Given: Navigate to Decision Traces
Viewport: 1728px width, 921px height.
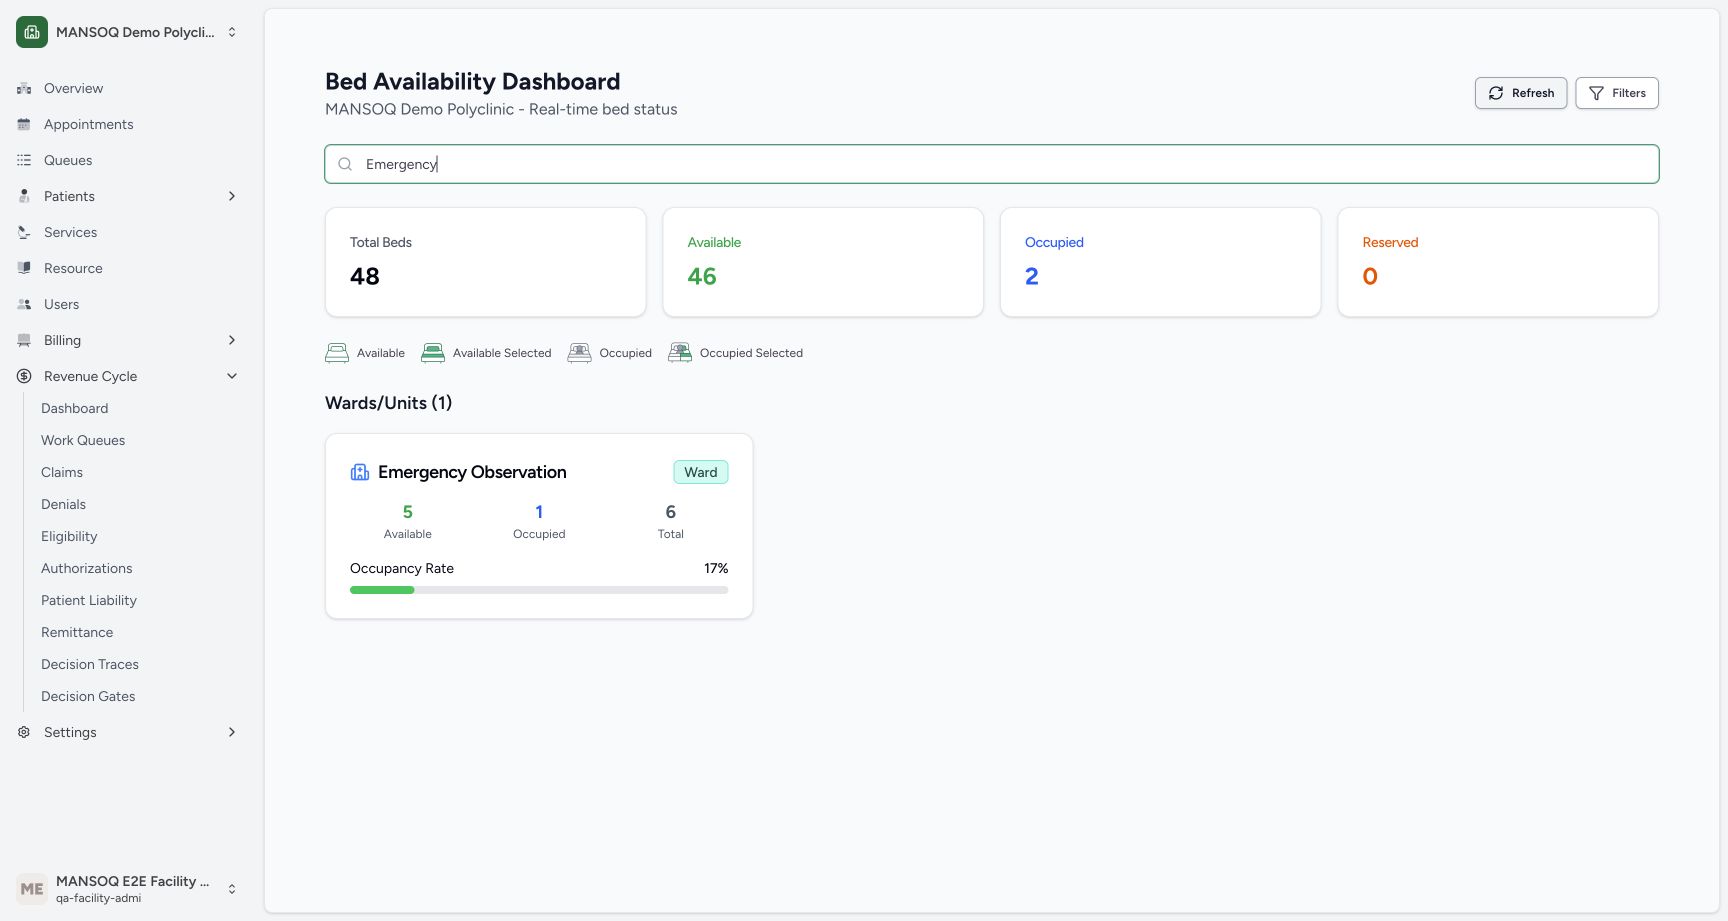Looking at the screenshot, I should click(90, 664).
